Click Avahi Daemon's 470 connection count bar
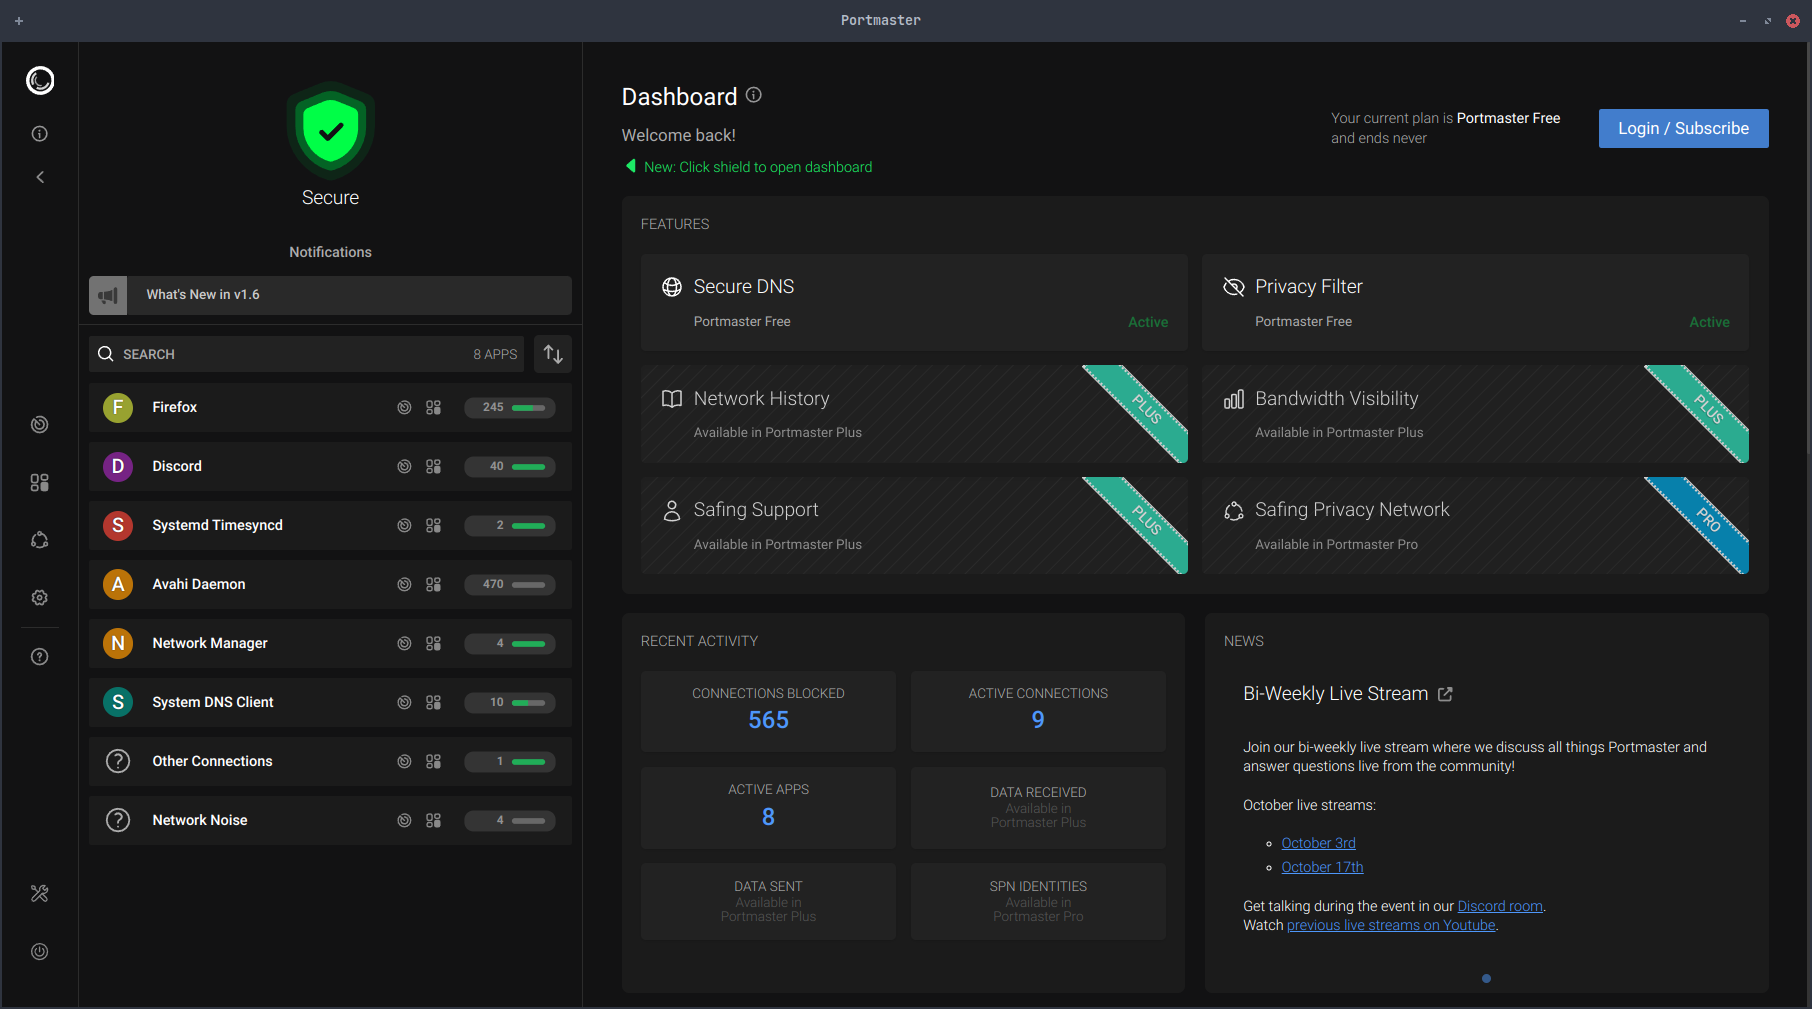Screen dimensions: 1812x1009 click(x=510, y=585)
